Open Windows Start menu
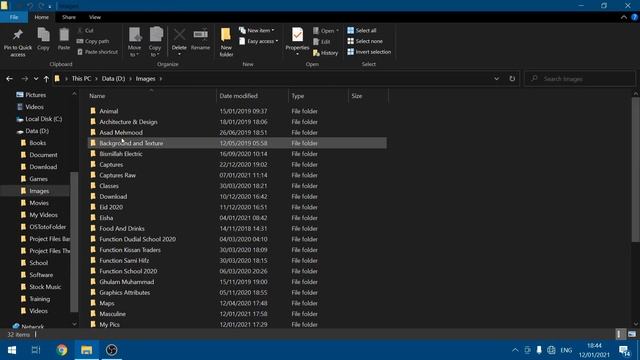640x360 pixels. point(12,350)
